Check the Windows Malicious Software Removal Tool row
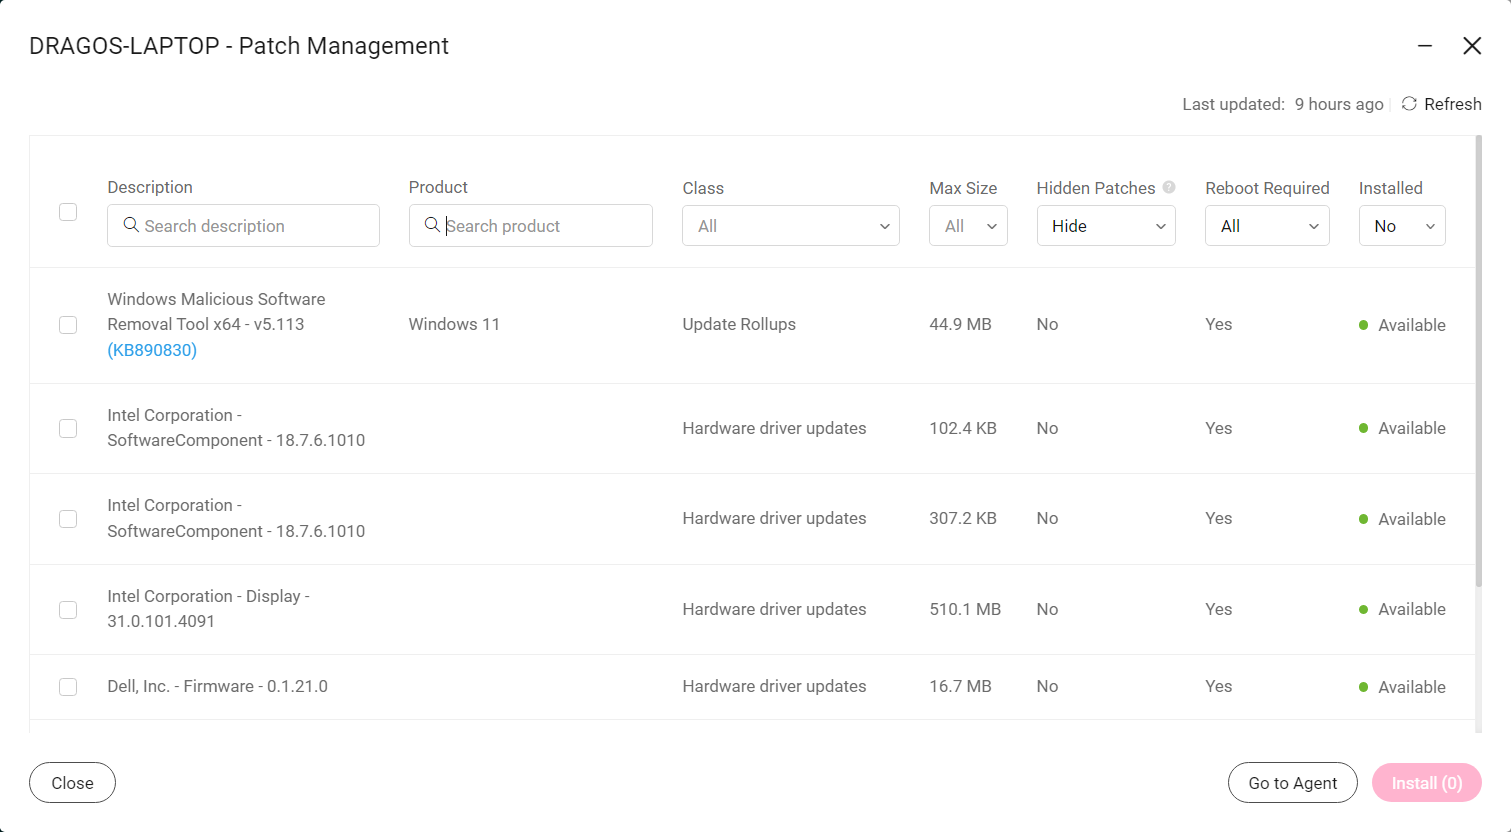The image size is (1511, 832). (x=68, y=325)
